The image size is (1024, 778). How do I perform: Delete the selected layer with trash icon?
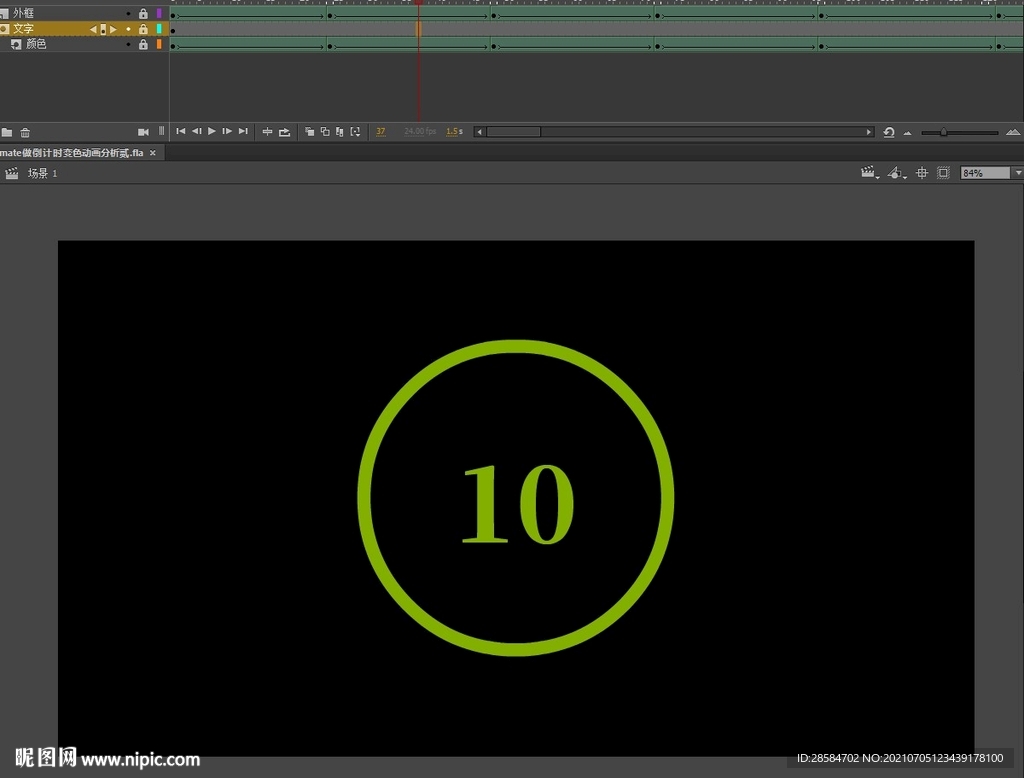25,133
